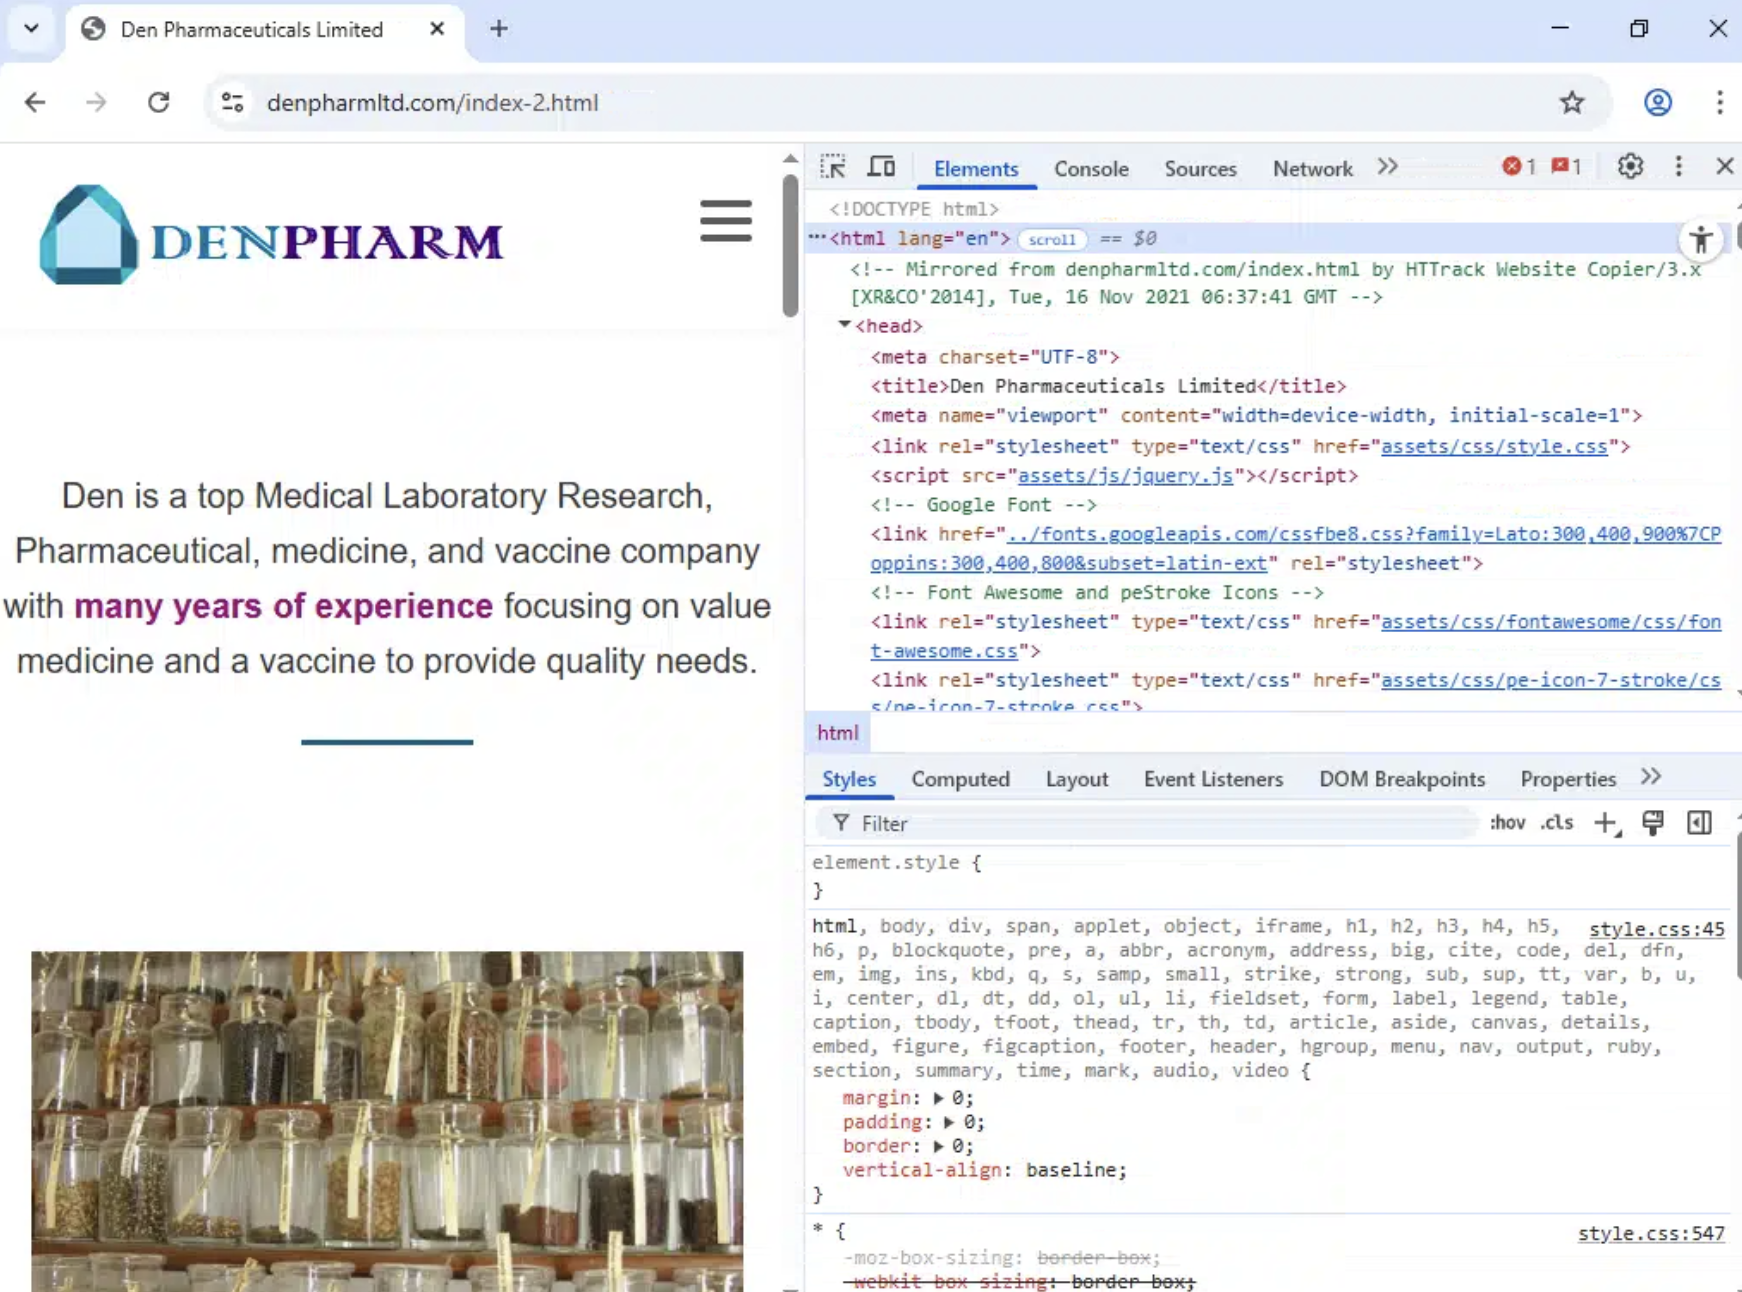Open the pe-icon-7-stroke stylesheet link
Screen dimensions: 1742x1292
tap(1551, 680)
